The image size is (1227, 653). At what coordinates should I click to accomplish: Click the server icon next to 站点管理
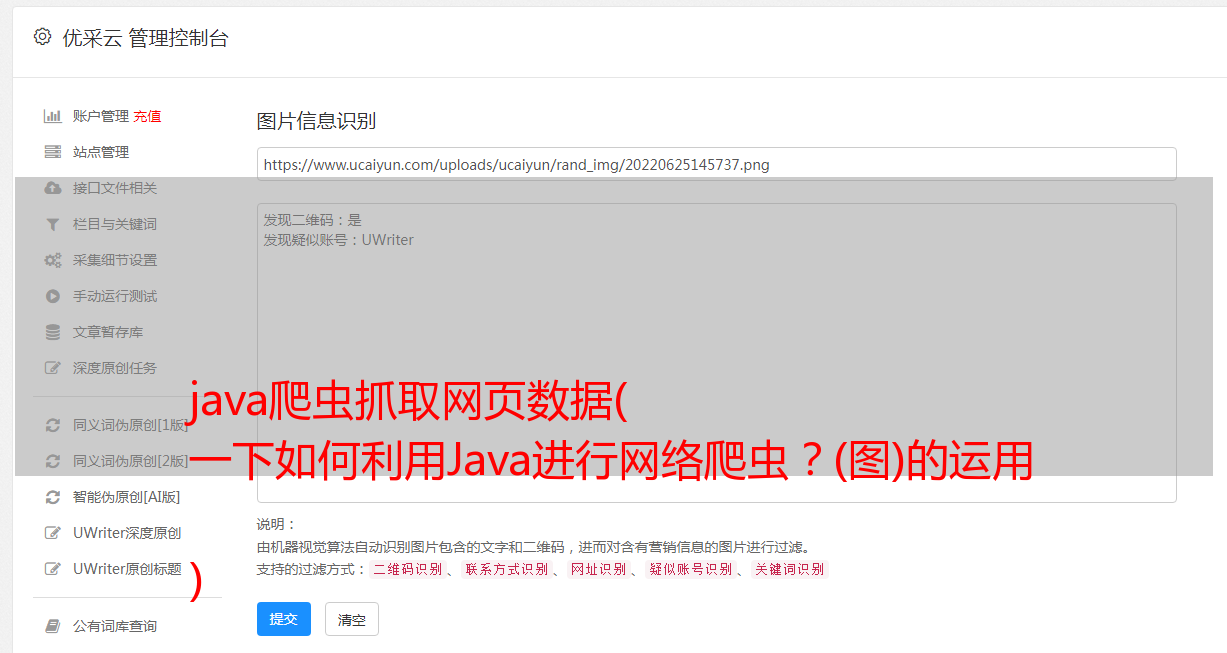(x=53, y=152)
